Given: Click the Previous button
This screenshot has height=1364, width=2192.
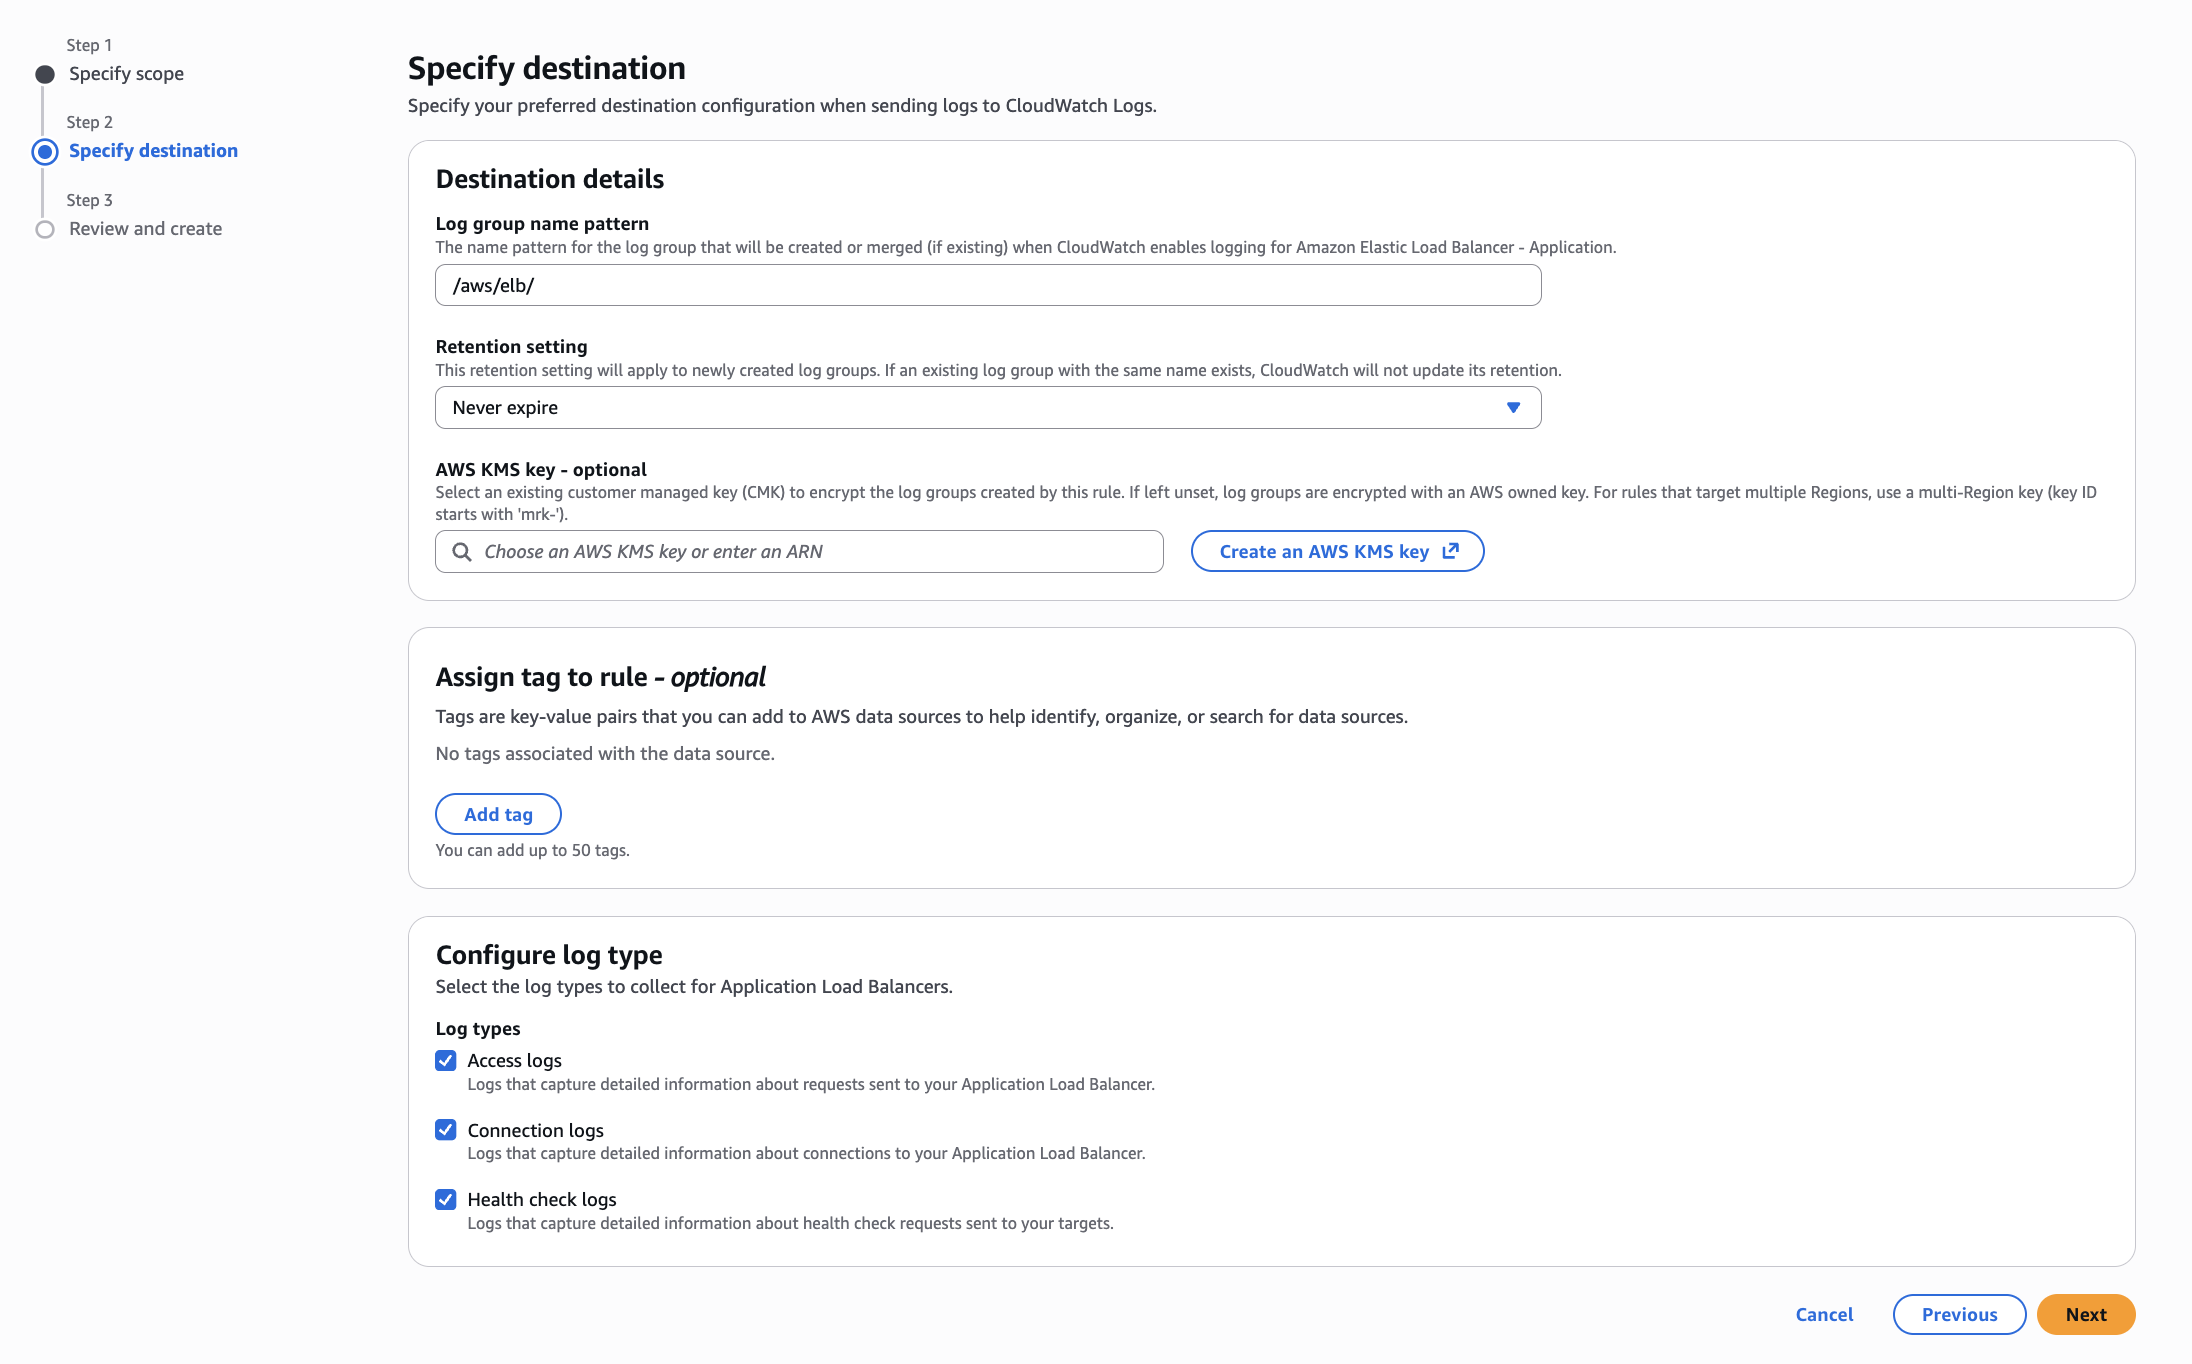Looking at the screenshot, I should click(1959, 1314).
